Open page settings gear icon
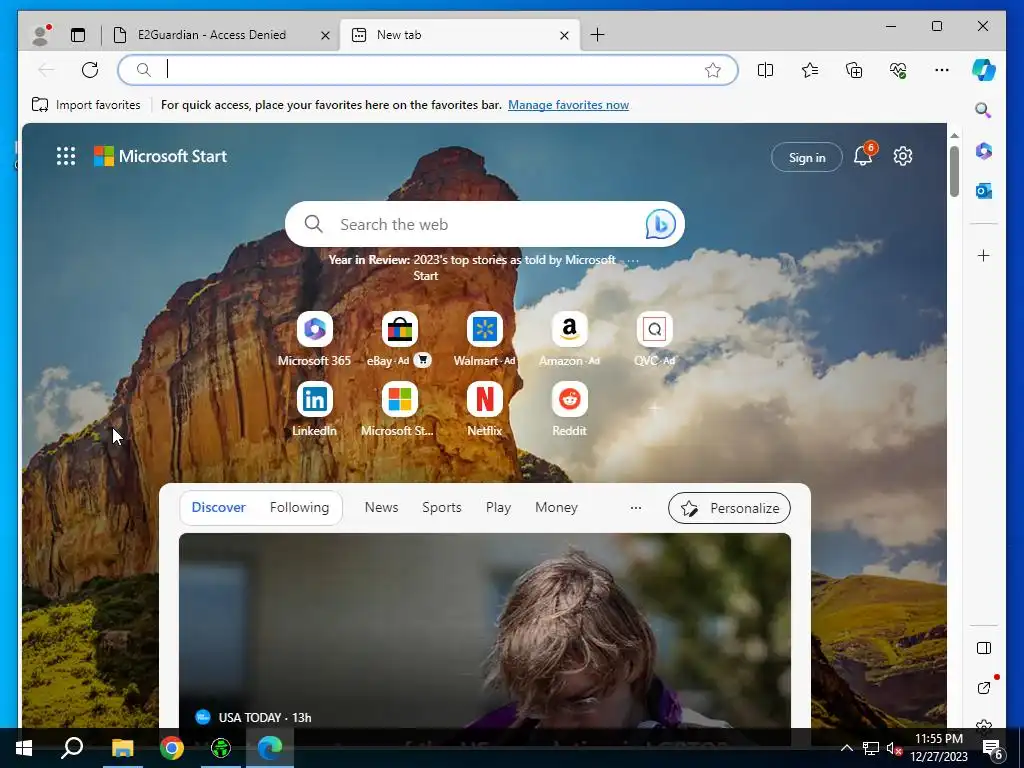The width and height of the screenshot is (1024, 768). (x=903, y=156)
